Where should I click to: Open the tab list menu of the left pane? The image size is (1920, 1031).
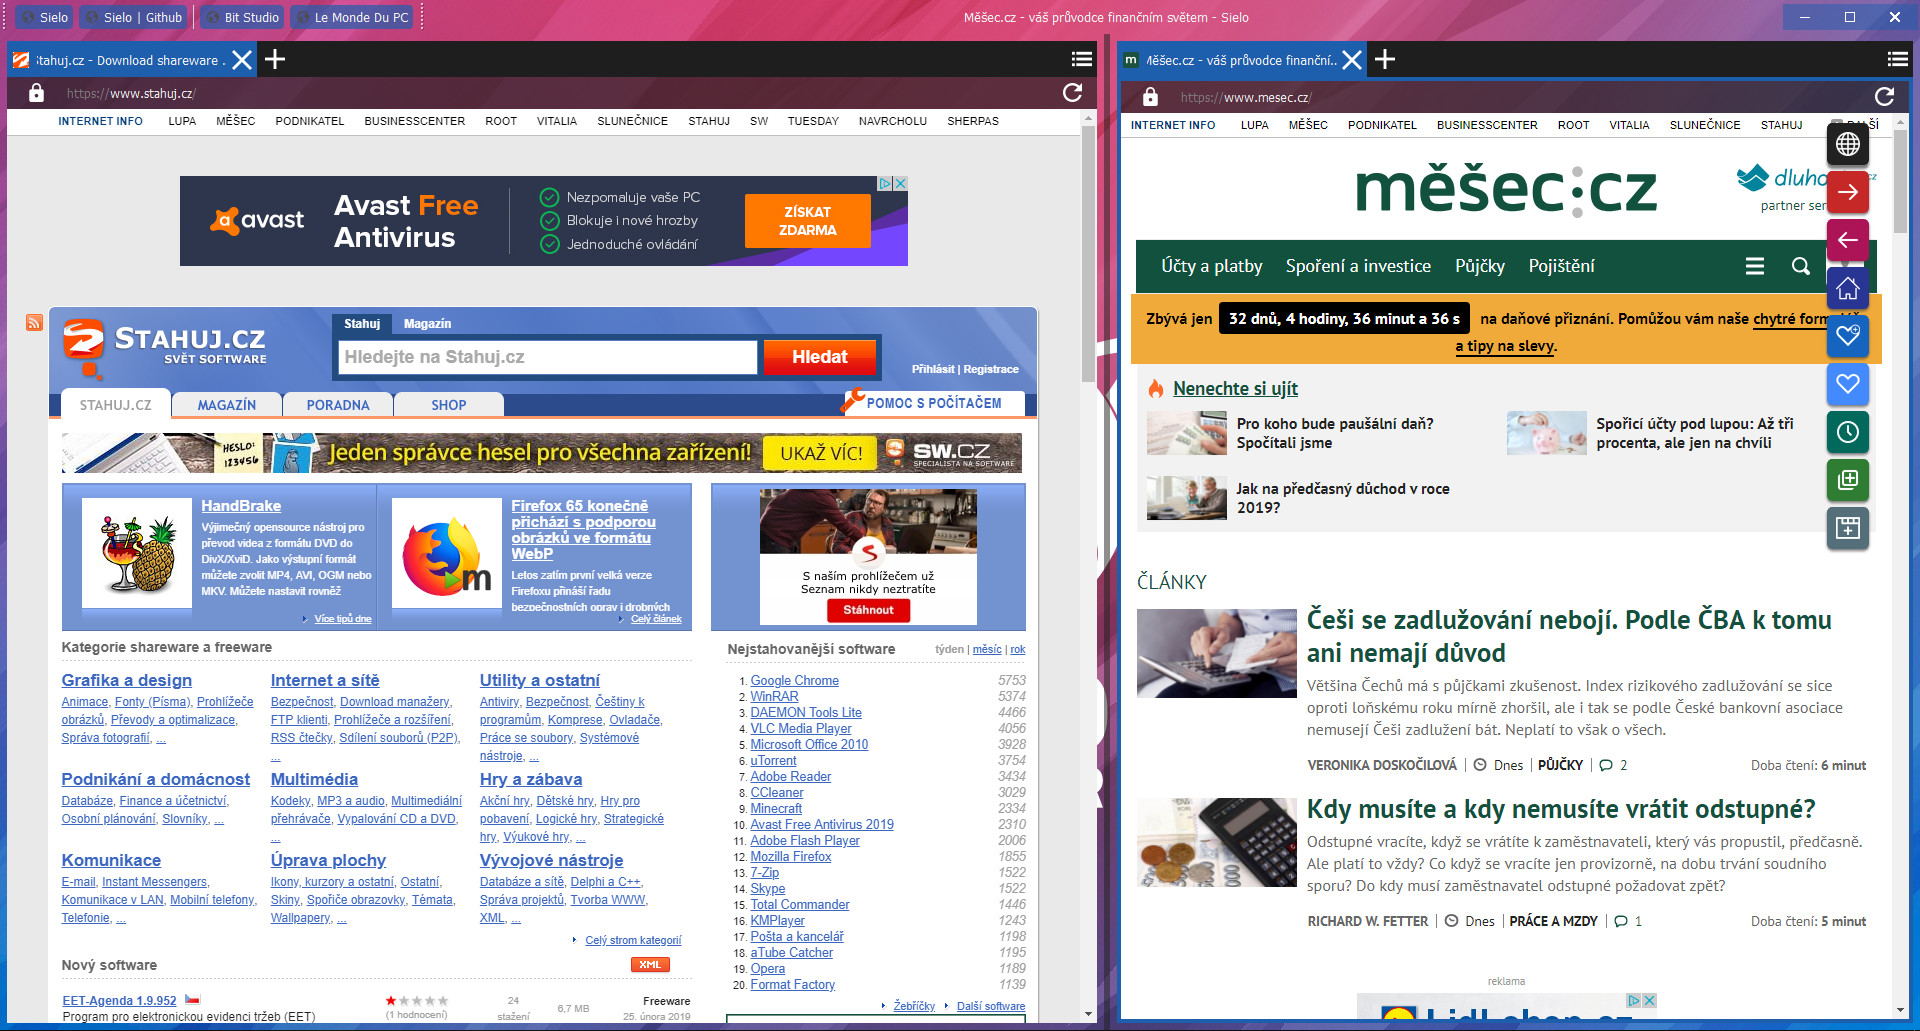click(x=1081, y=59)
